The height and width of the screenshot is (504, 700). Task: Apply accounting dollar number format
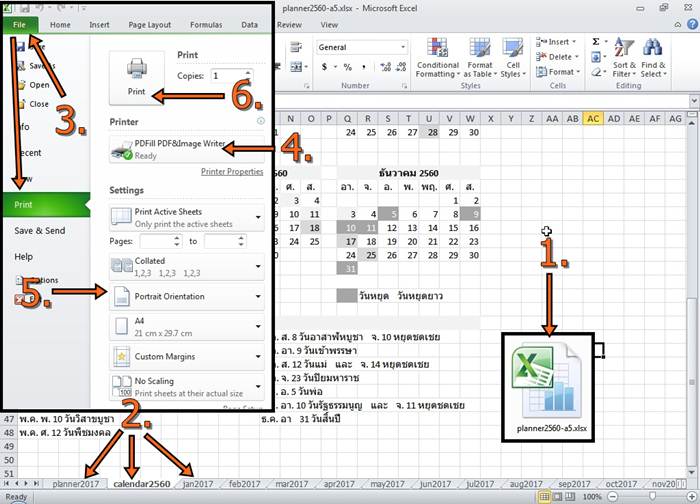[324, 67]
